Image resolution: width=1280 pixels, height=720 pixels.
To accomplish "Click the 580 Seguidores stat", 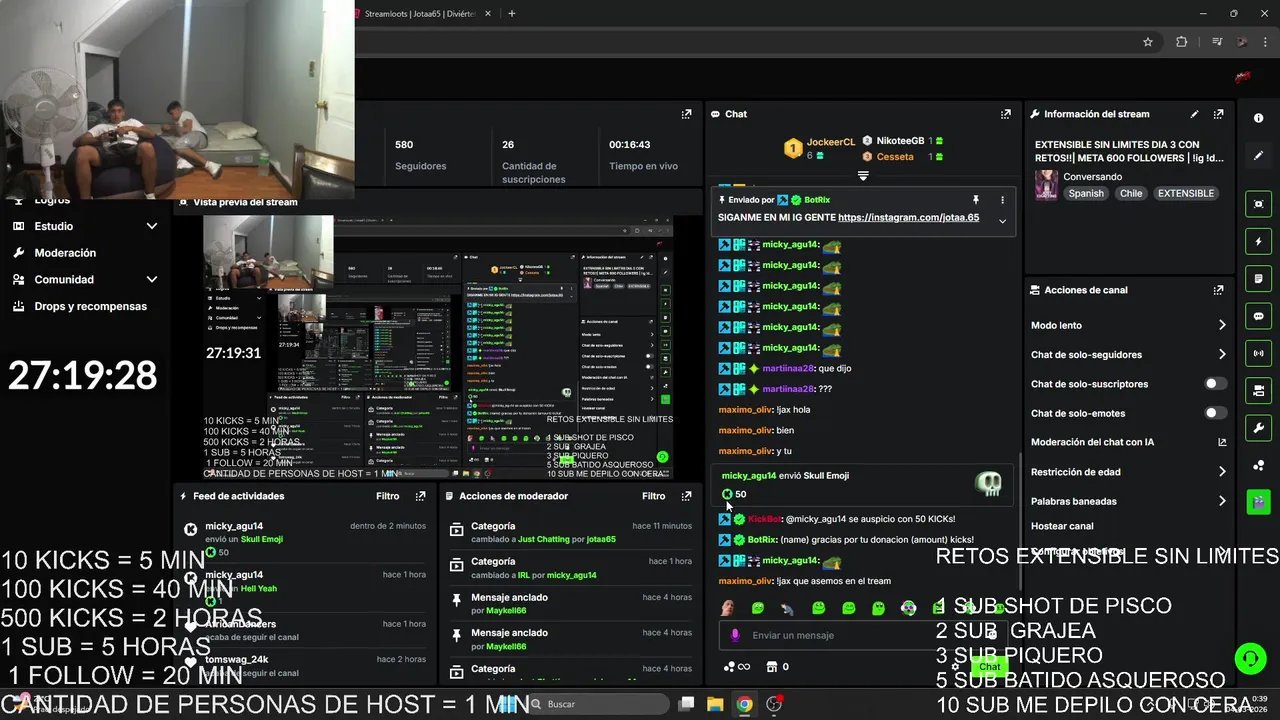I will tap(420, 155).
